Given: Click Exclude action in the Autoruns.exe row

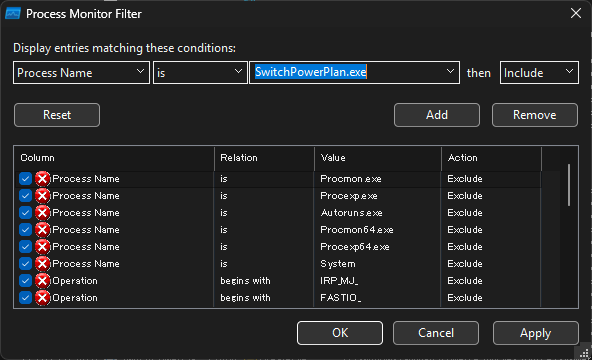Looking at the screenshot, I should coord(465,212).
